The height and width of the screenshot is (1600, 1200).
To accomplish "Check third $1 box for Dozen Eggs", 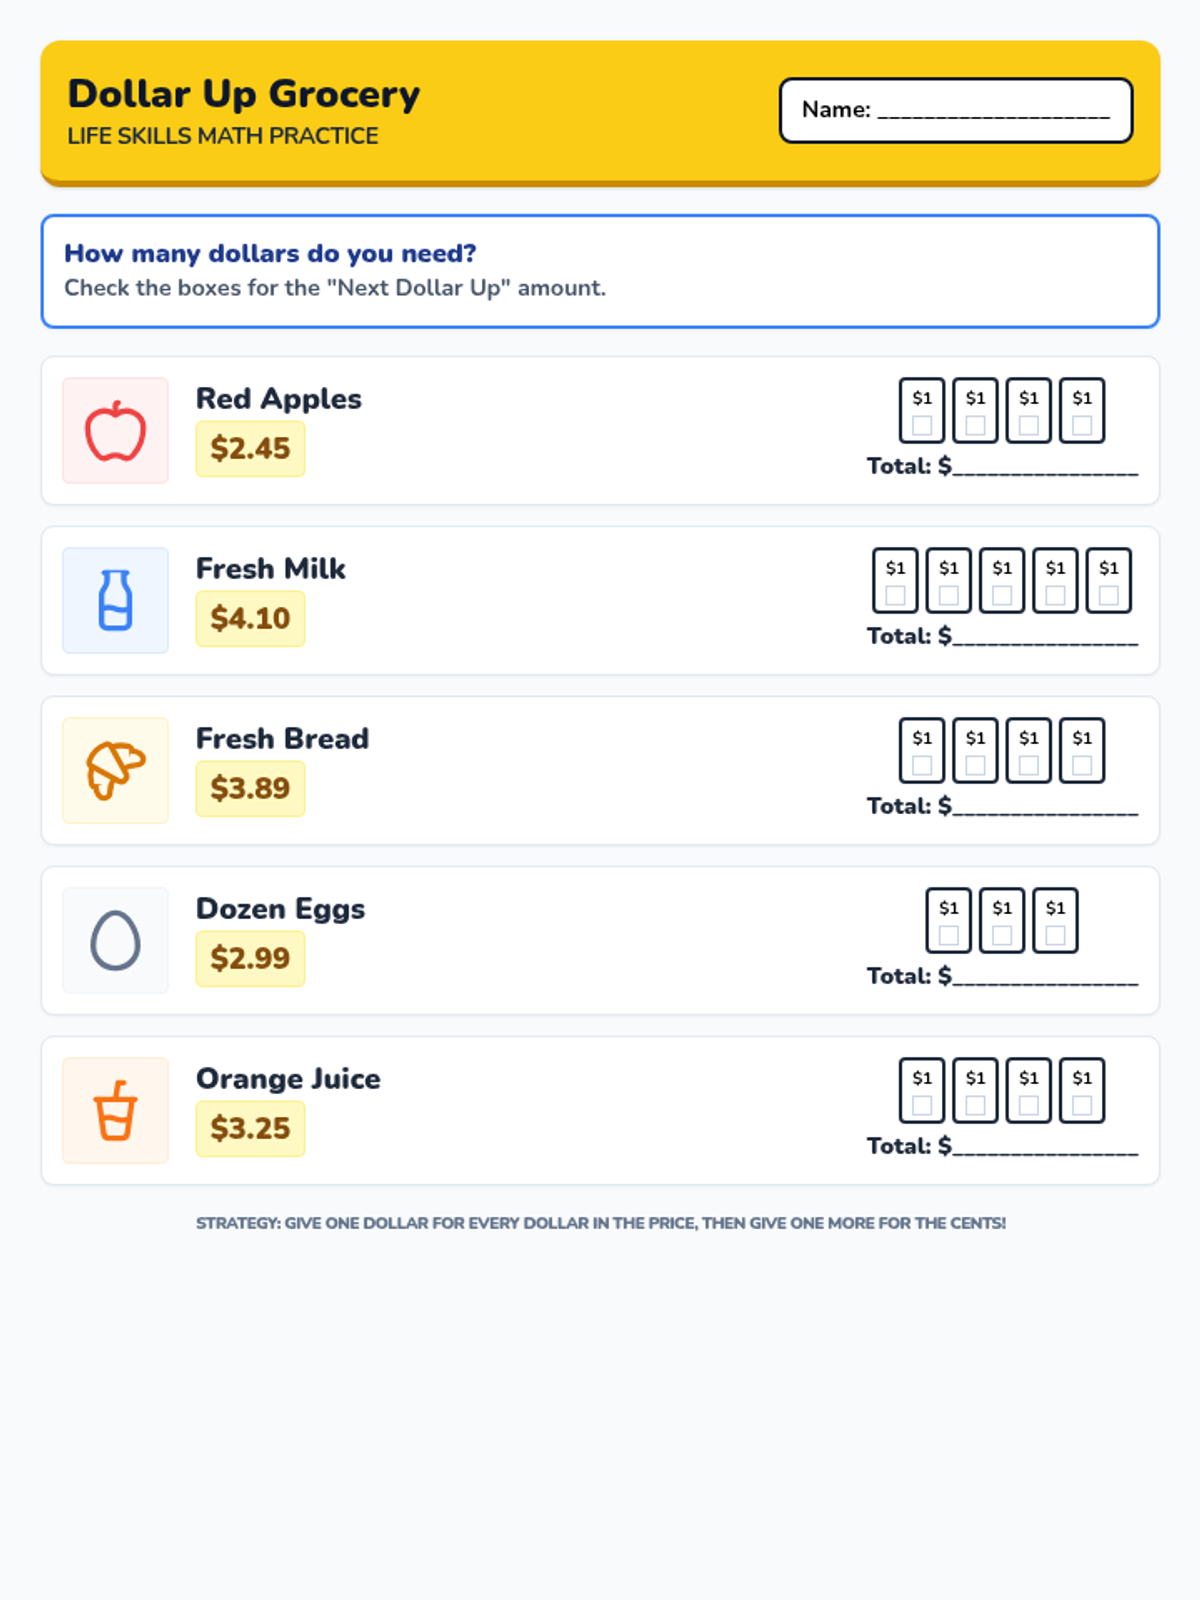I will (1055, 935).
